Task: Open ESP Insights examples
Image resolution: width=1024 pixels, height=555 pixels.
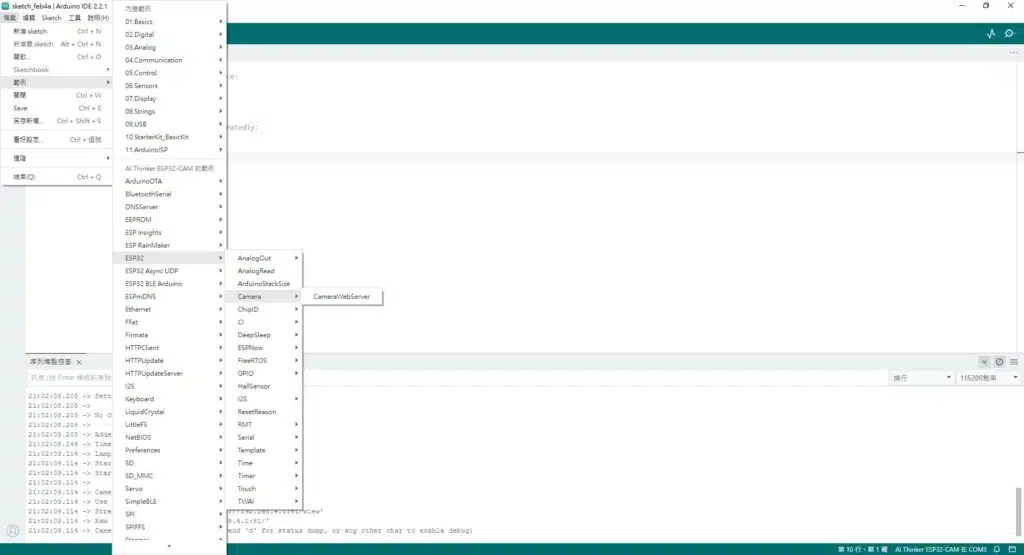Action: coord(170,232)
